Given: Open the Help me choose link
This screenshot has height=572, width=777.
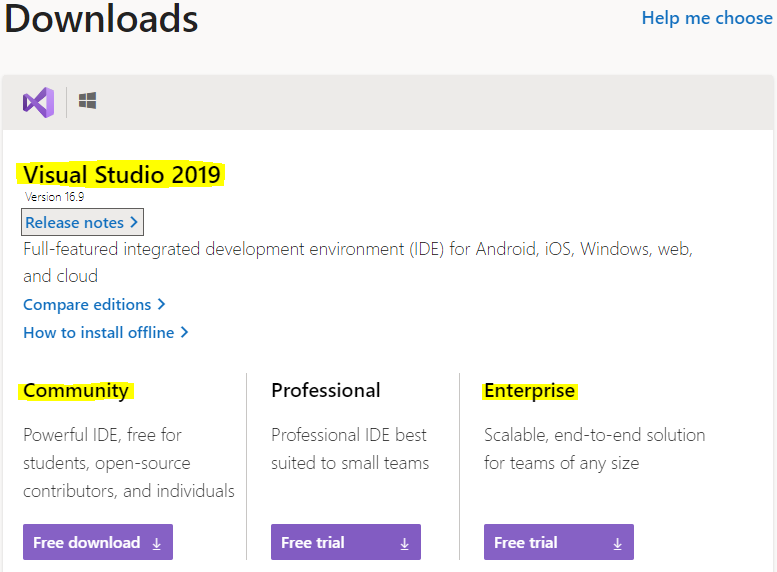Looking at the screenshot, I should tap(707, 18).
